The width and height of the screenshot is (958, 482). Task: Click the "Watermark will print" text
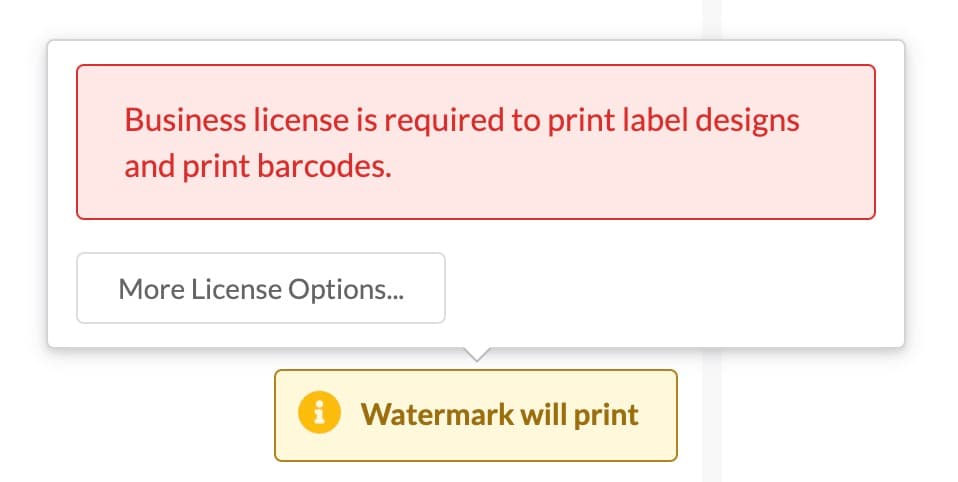(x=499, y=415)
